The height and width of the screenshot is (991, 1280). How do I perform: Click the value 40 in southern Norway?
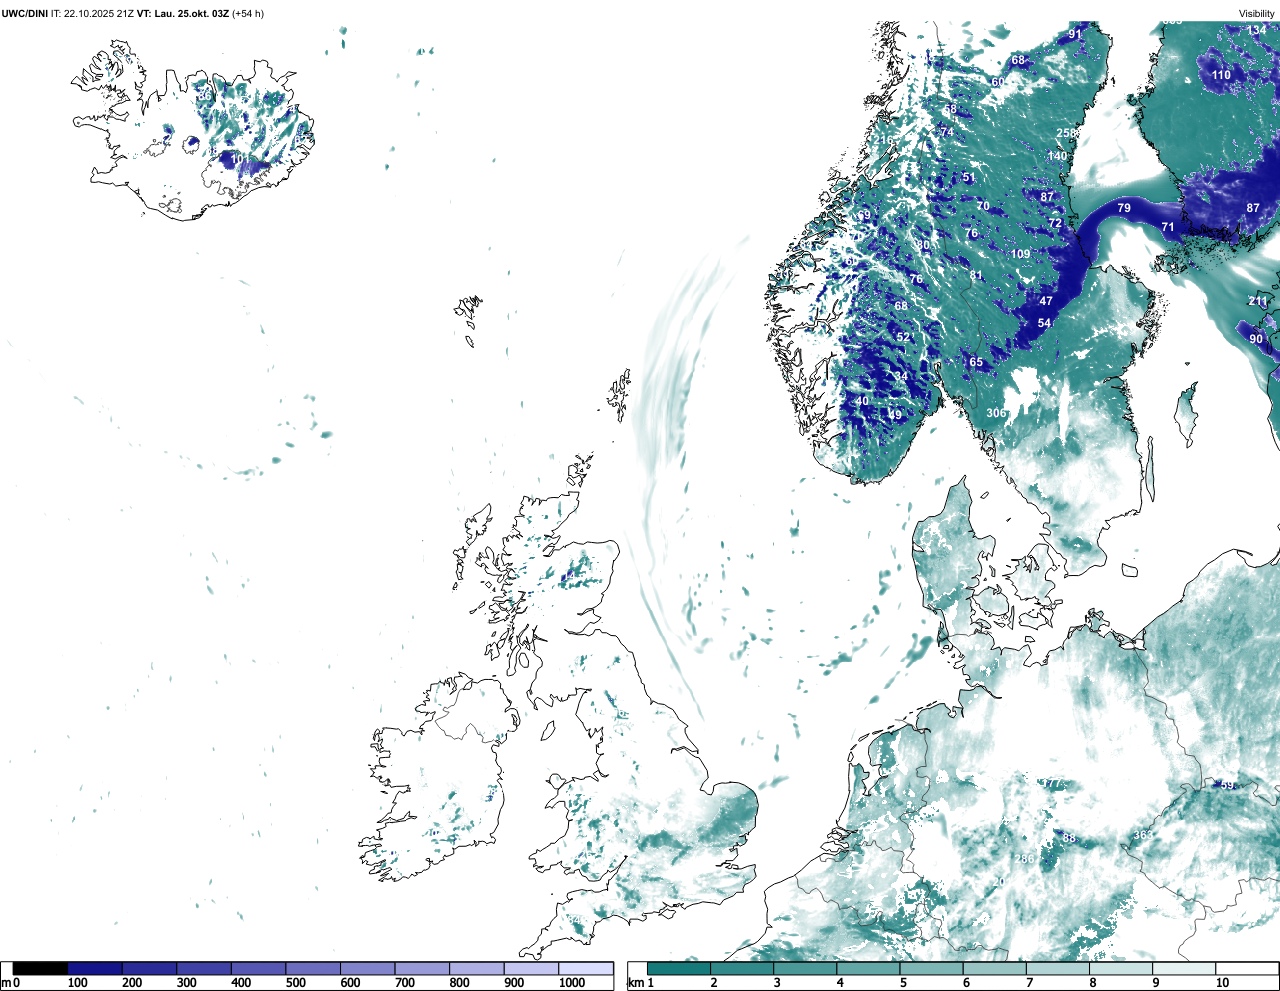pos(862,401)
